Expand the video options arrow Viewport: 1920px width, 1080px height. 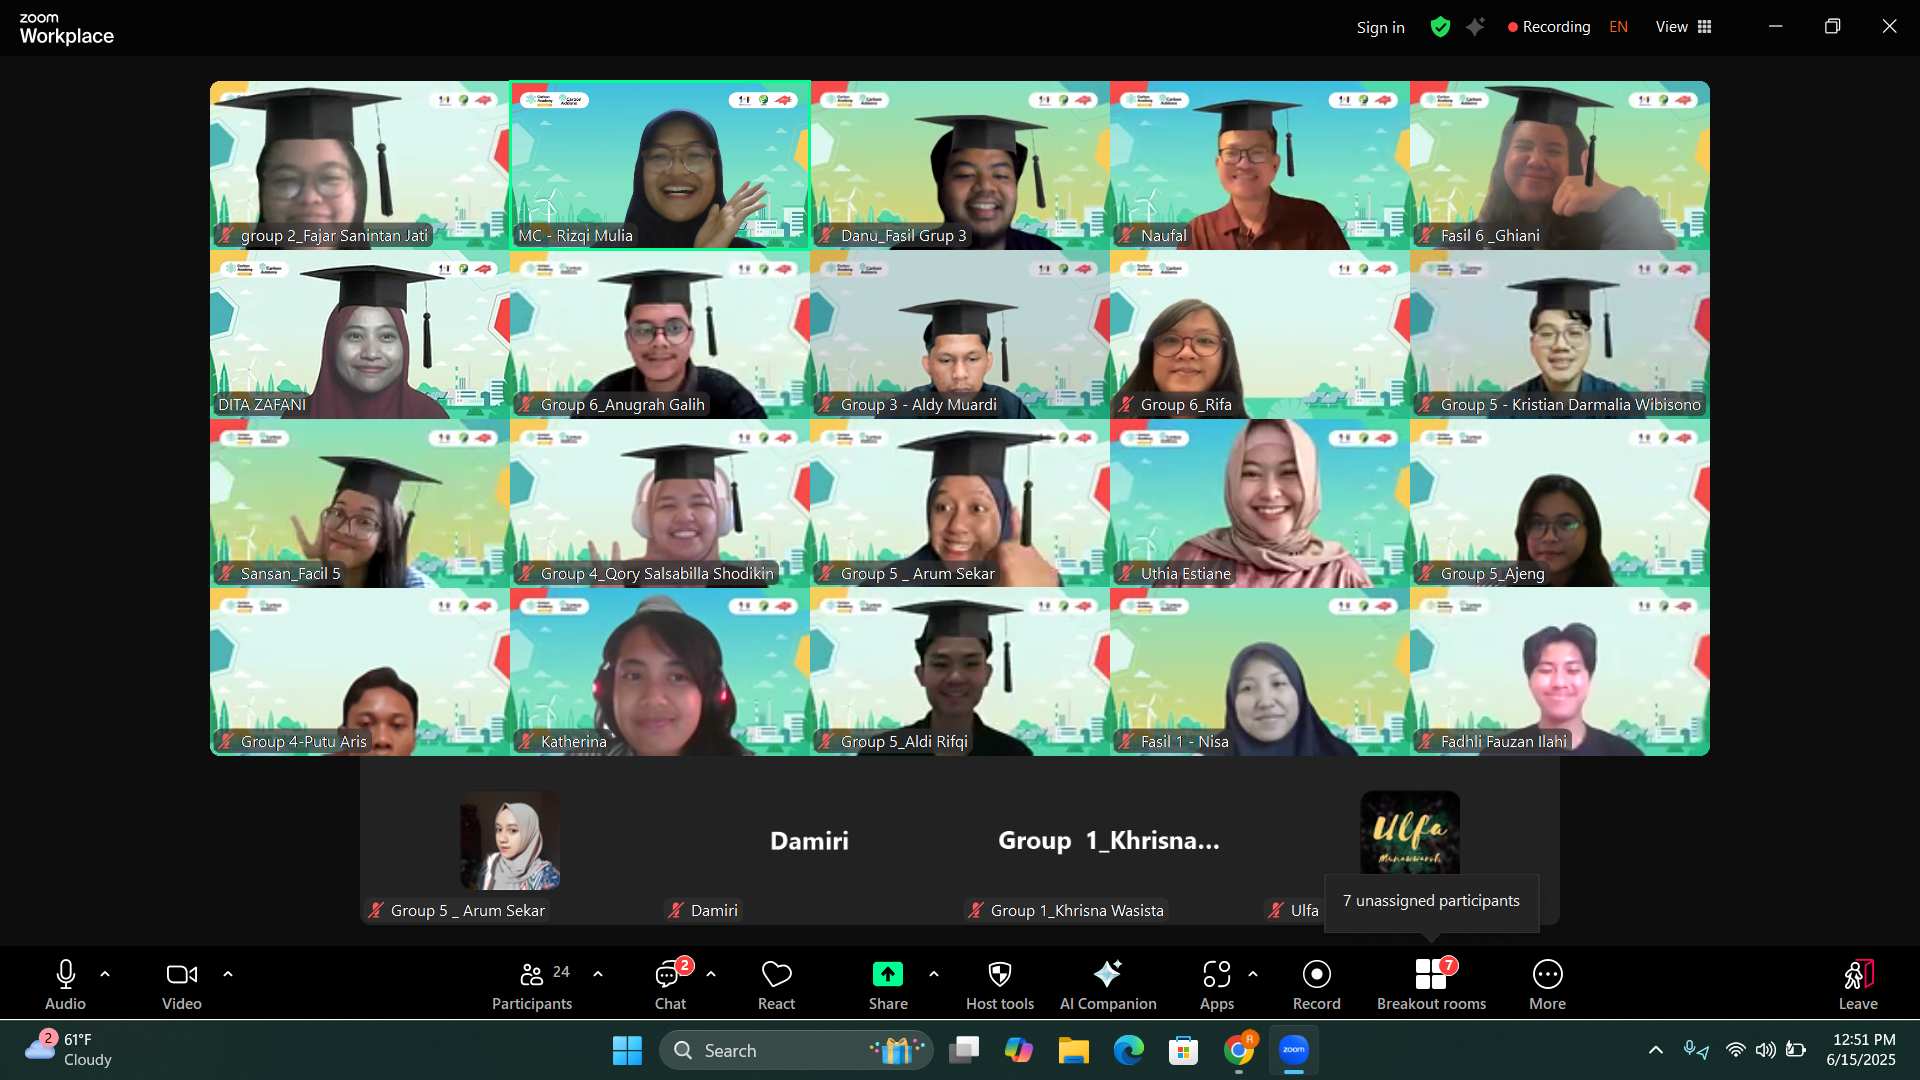pos(228,973)
